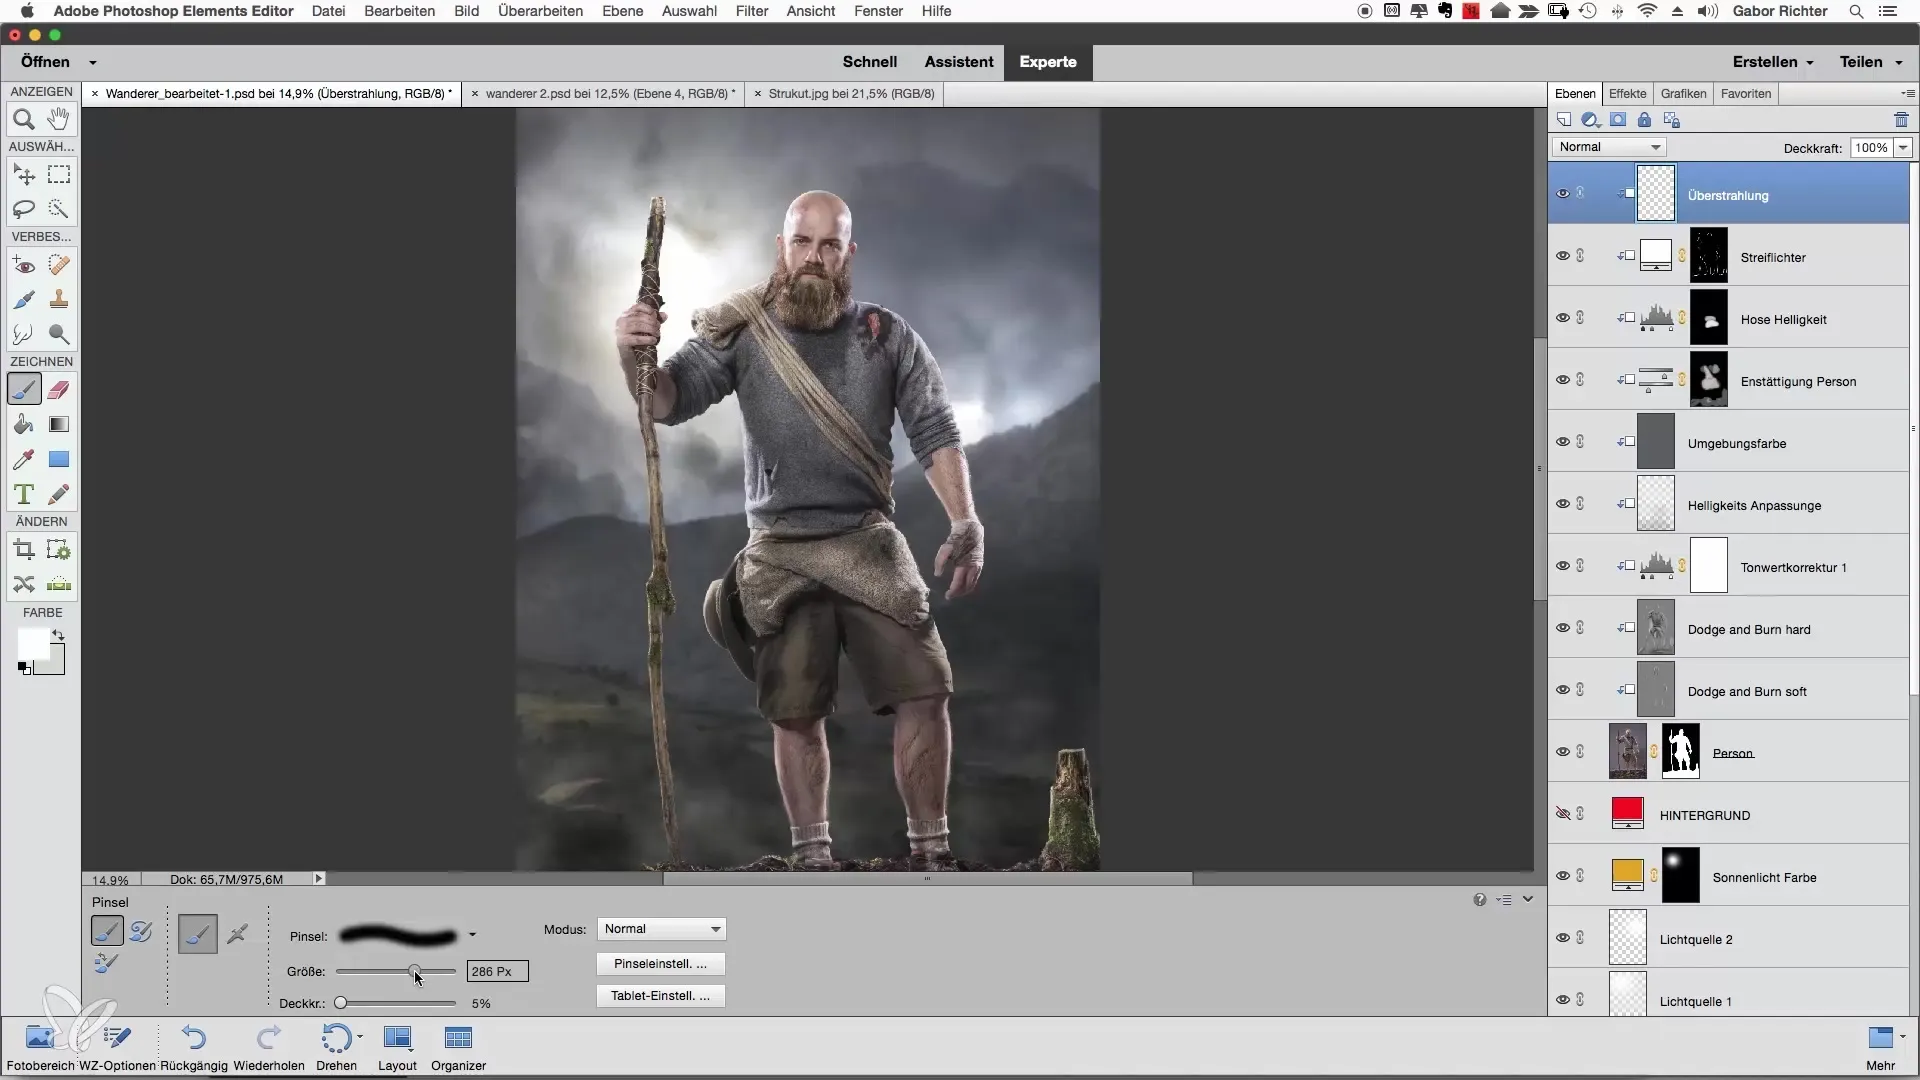Click the Tablet-Einstell. button
The image size is (1920, 1080).
point(660,996)
